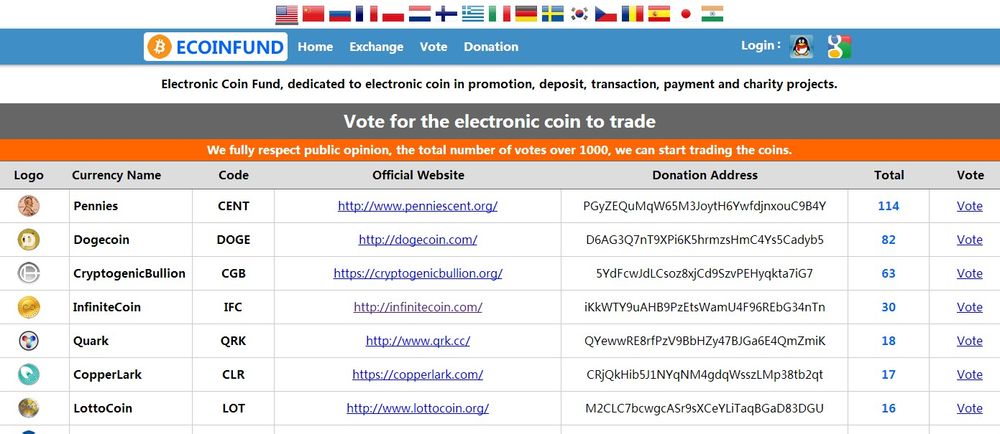Open the dogecoin.com website link
The width and height of the screenshot is (1000, 434).
point(418,240)
